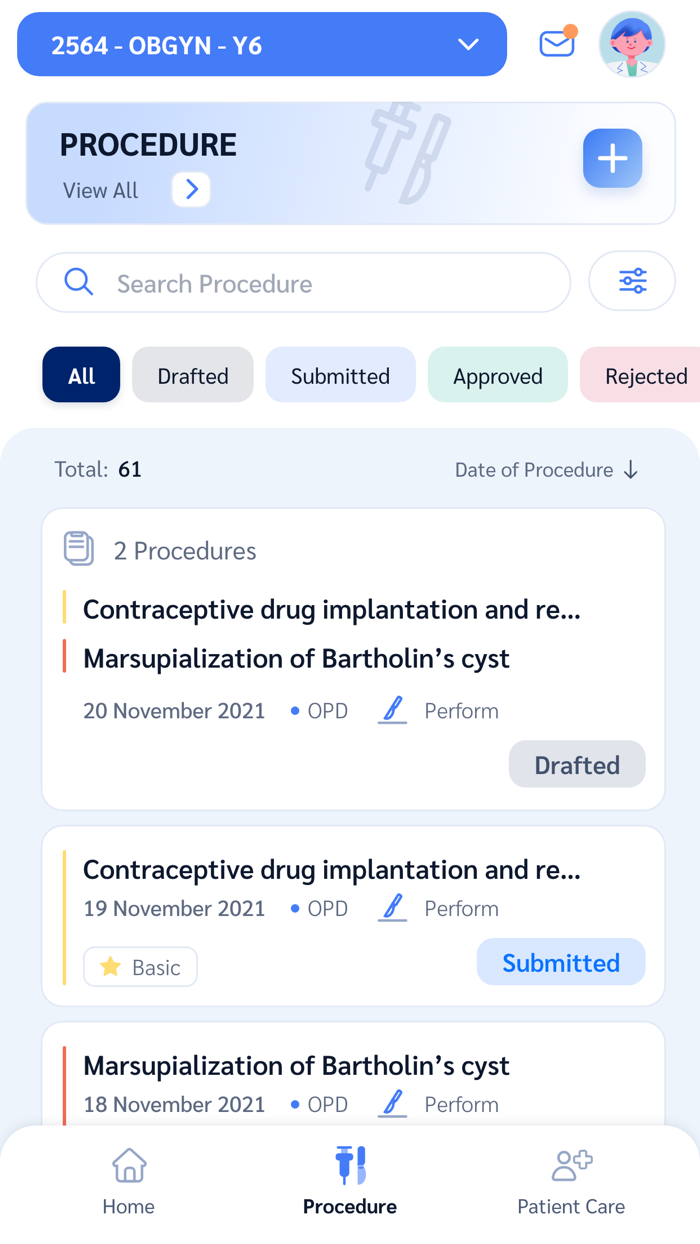Switch to the Submitted tab
Viewport: 700px width, 1244px height.
point(340,375)
